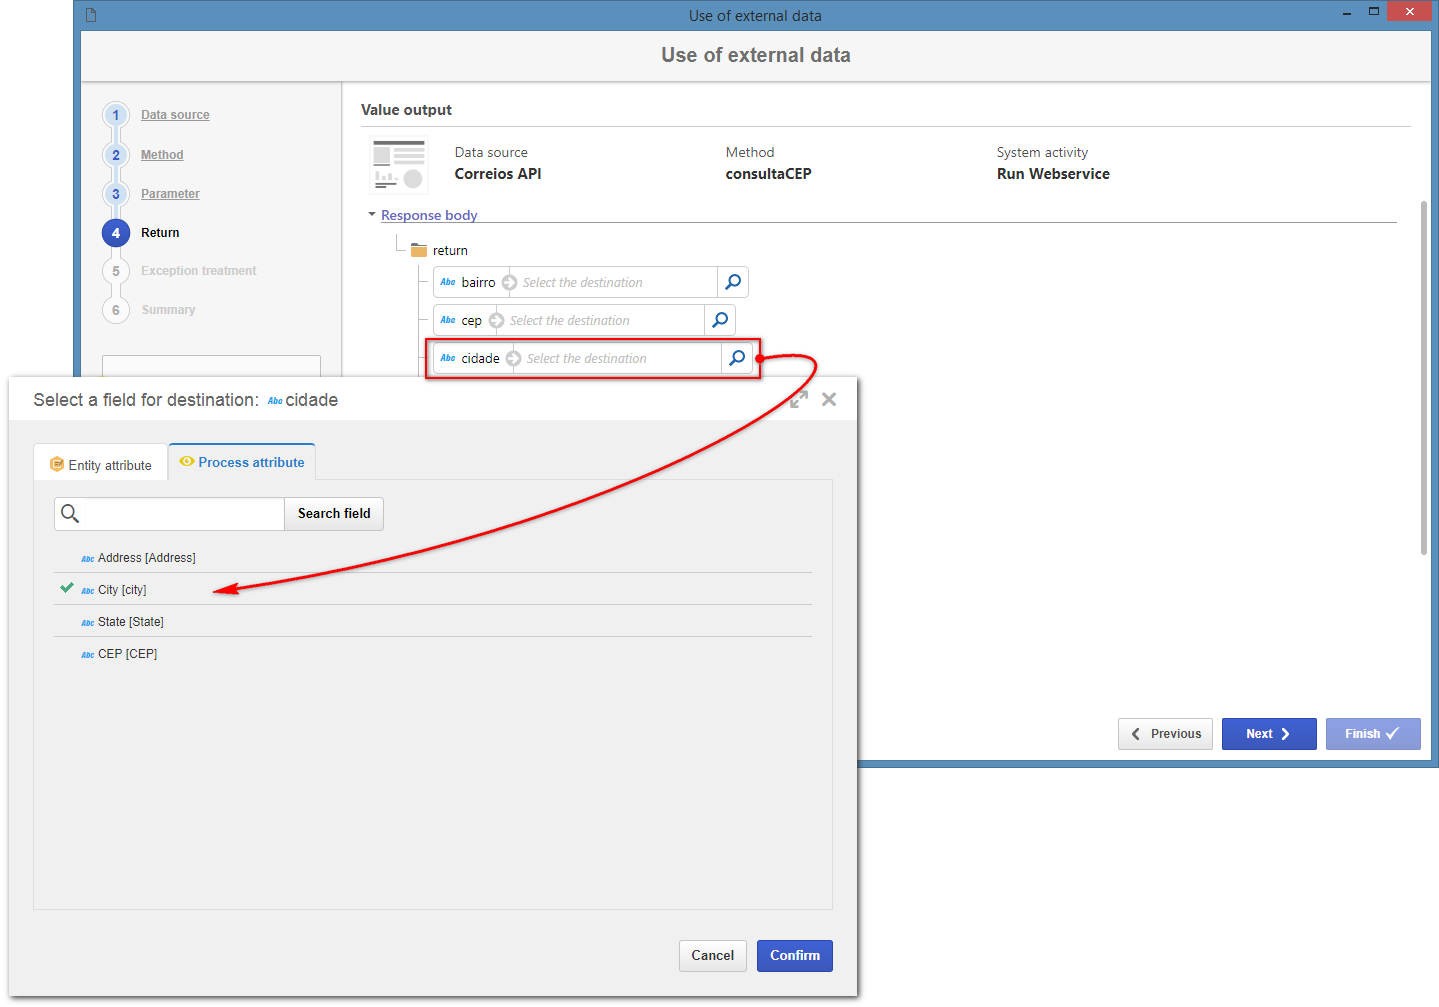1439x1007 pixels.
Task: Select the City [city] attribute
Action: (432, 589)
